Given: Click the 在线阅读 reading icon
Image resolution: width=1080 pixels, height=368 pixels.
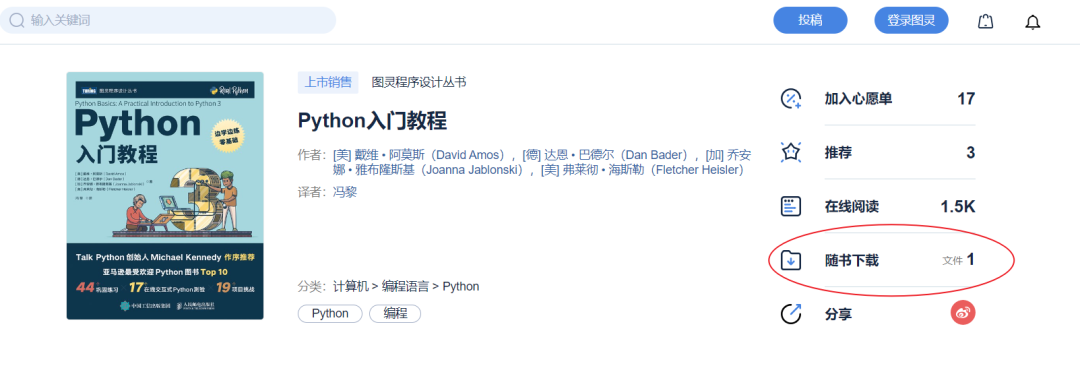Looking at the screenshot, I should [x=791, y=206].
